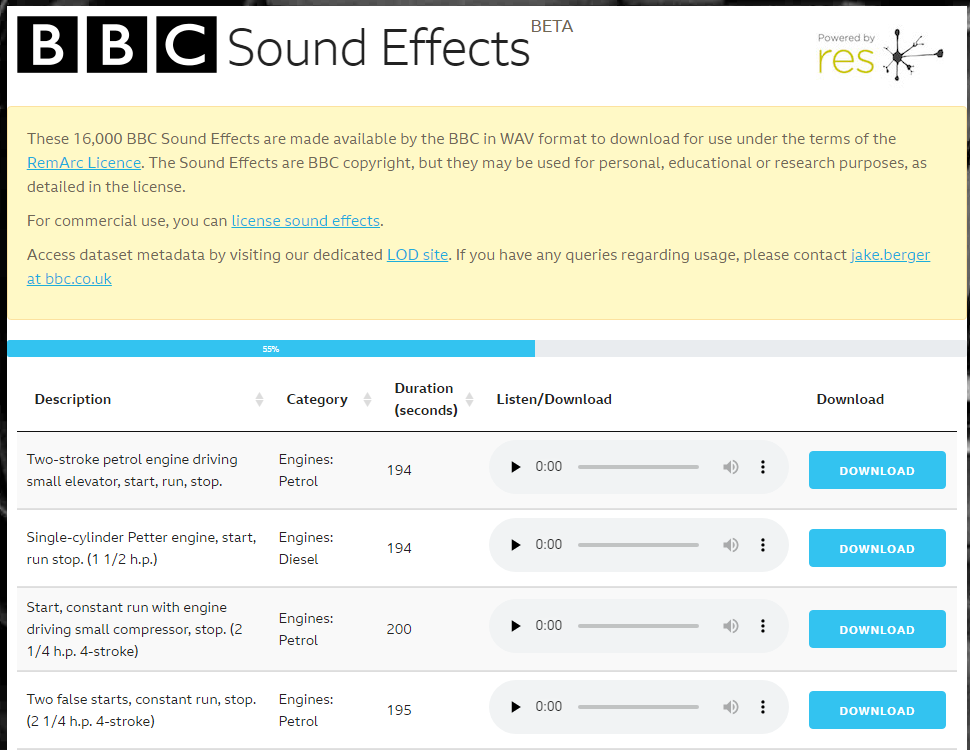The width and height of the screenshot is (970, 750).
Task: Mute the two-stroke petrol engine audio
Action: click(x=731, y=467)
